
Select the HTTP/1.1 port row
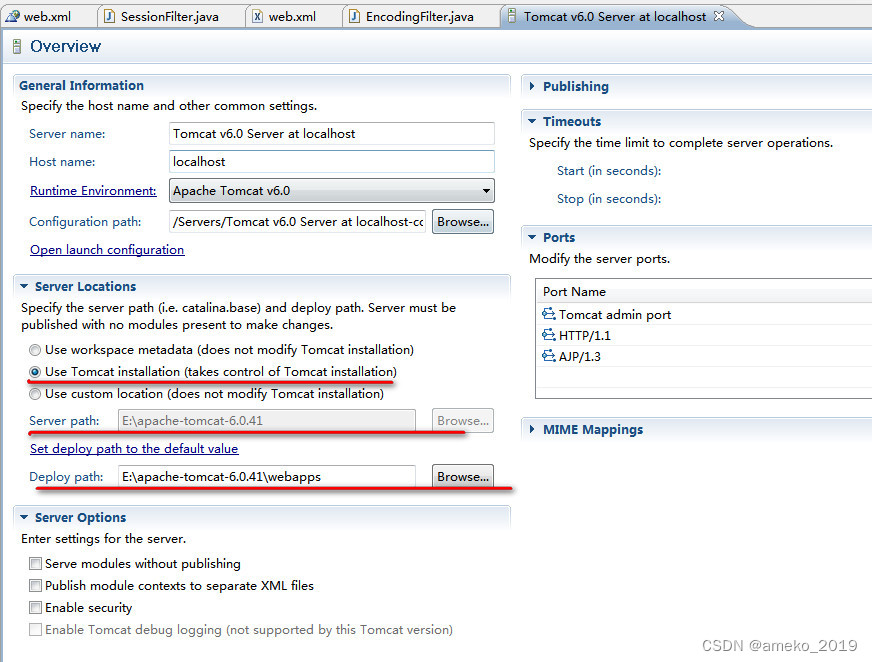tap(705, 335)
